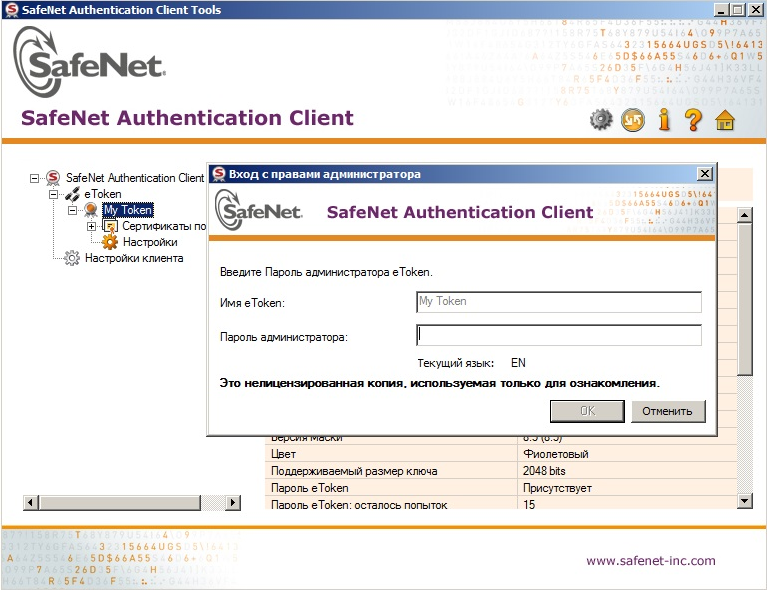Close the administrator login dialog
This screenshot has width=767, height=590.
[x=704, y=174]
